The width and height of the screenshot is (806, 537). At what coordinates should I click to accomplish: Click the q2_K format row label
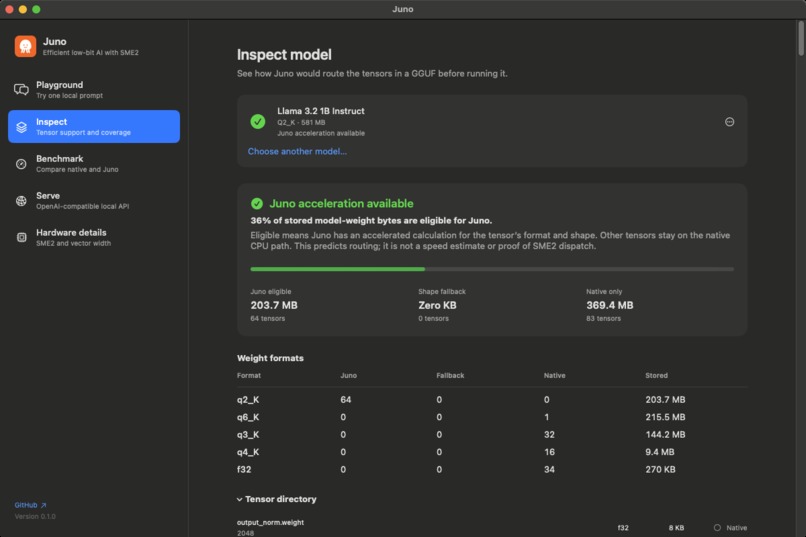click(x=248, y=400)
